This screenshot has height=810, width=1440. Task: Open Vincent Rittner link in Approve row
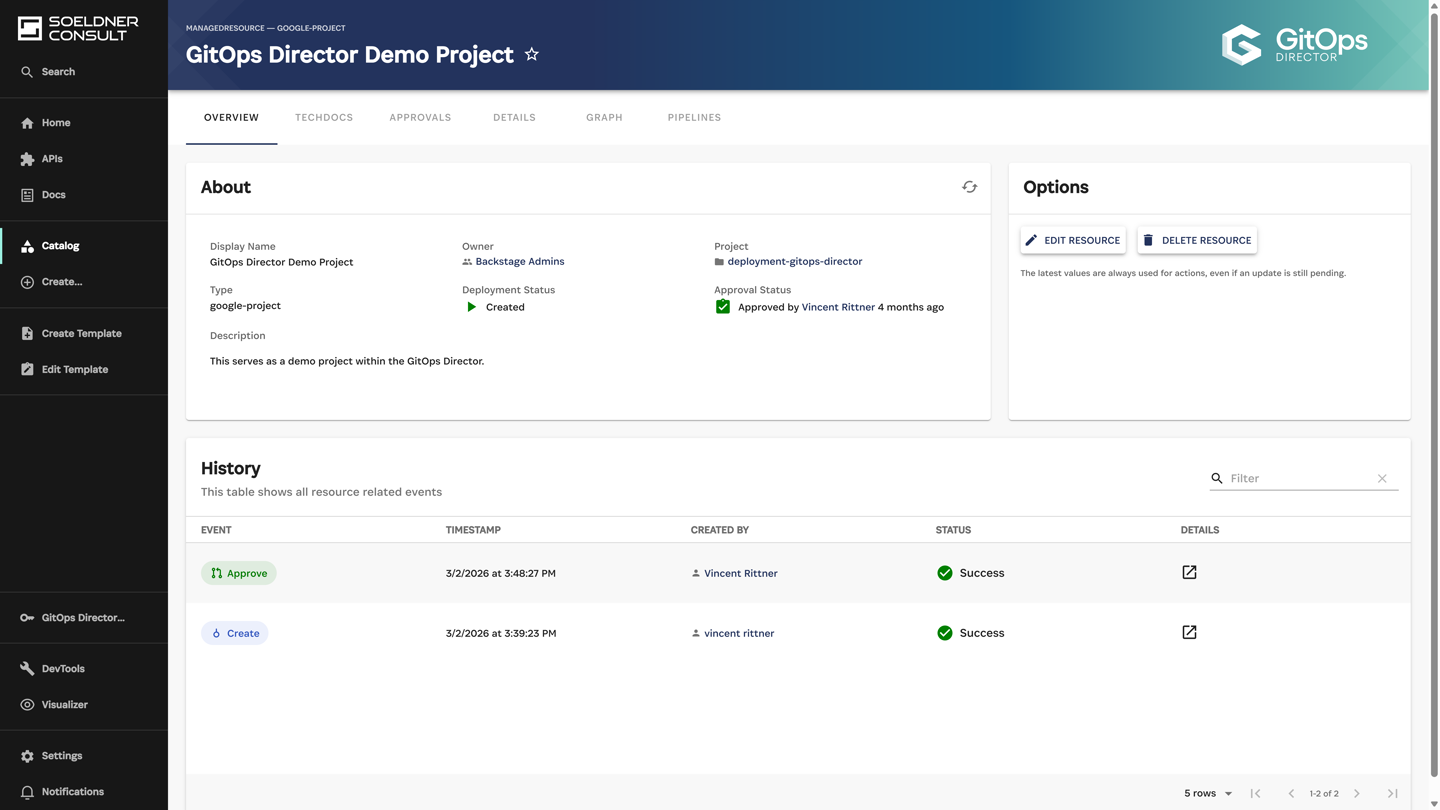(x=741, y=573)
